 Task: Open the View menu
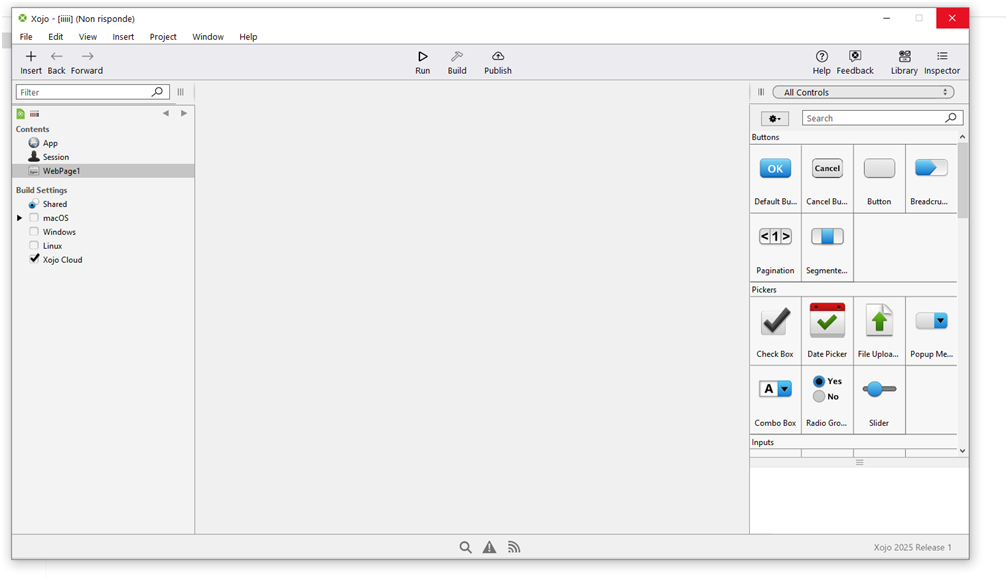88,37
